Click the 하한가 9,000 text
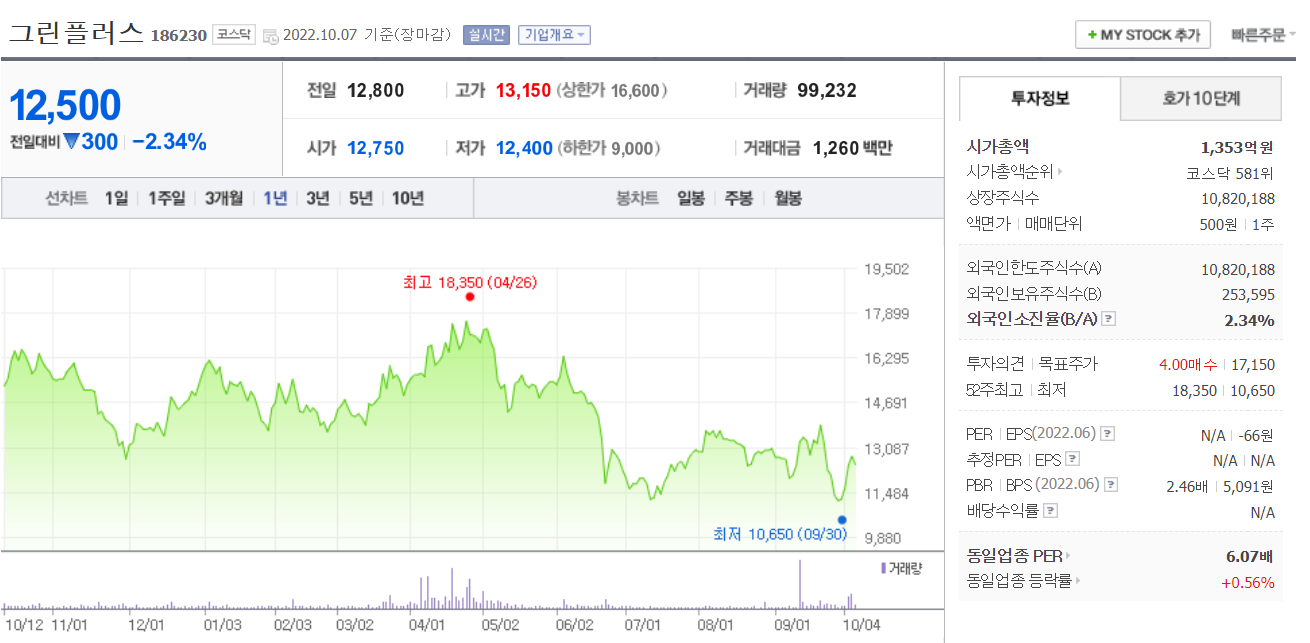The width and height of the screenshot is (1310, 643). click(608, 149)
